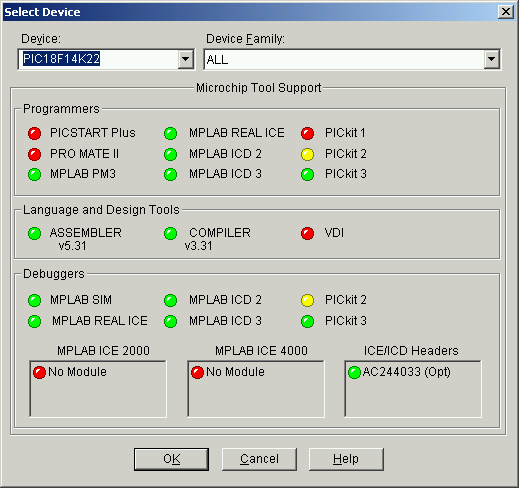
Task: Click the green ASSEMBLER status light
Action: pyautogui.click(x=34, y=233)
